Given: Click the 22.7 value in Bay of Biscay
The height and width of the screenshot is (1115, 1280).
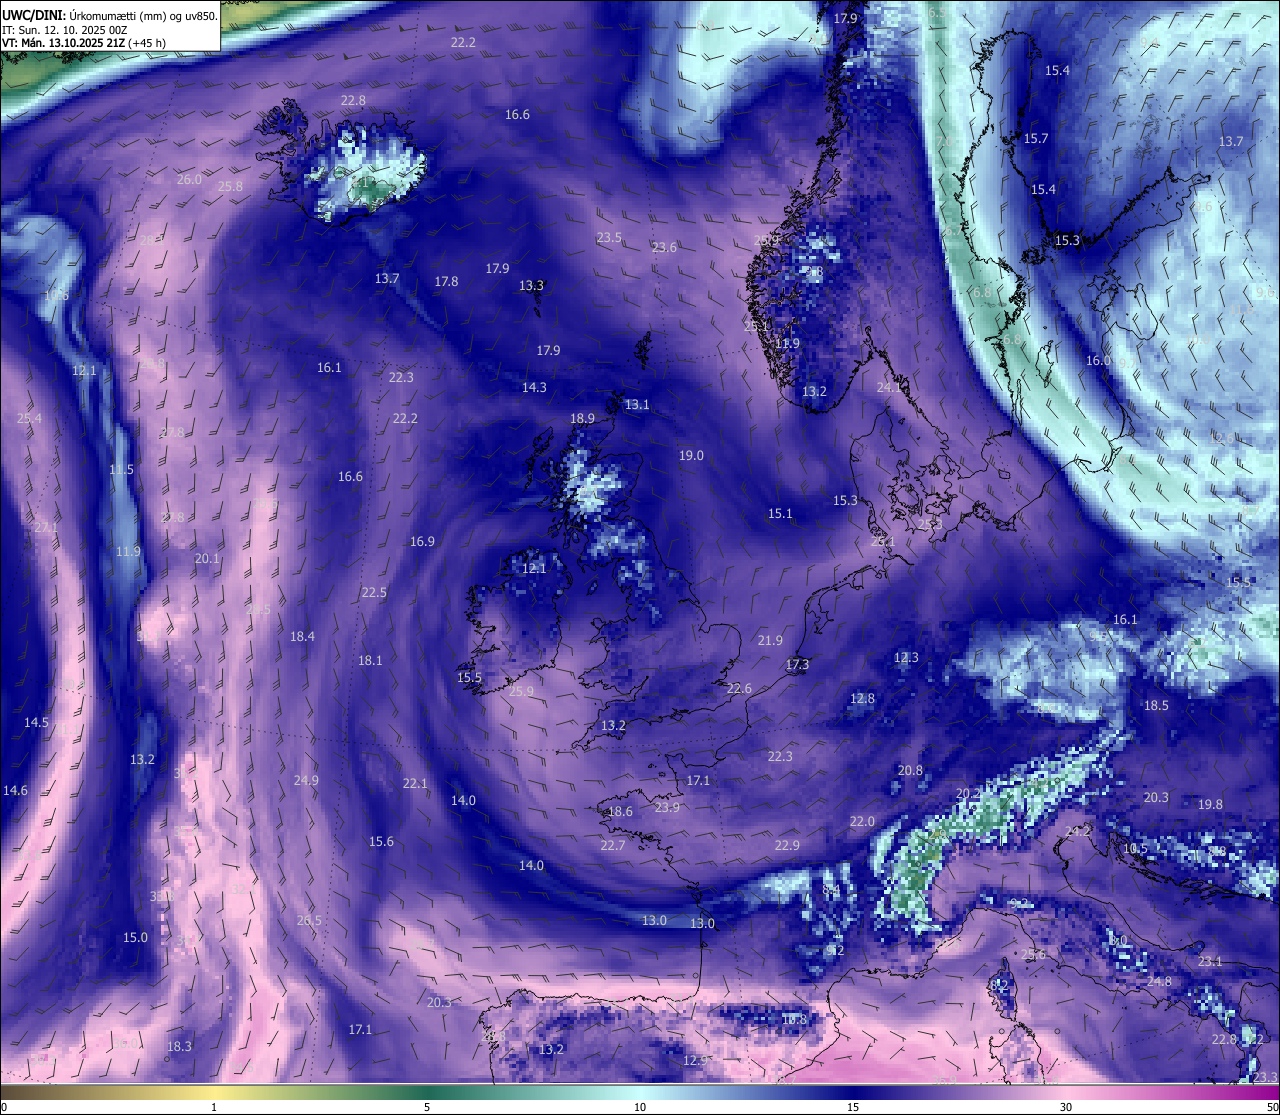Looking at the screenshot, I should coord(612,846).
